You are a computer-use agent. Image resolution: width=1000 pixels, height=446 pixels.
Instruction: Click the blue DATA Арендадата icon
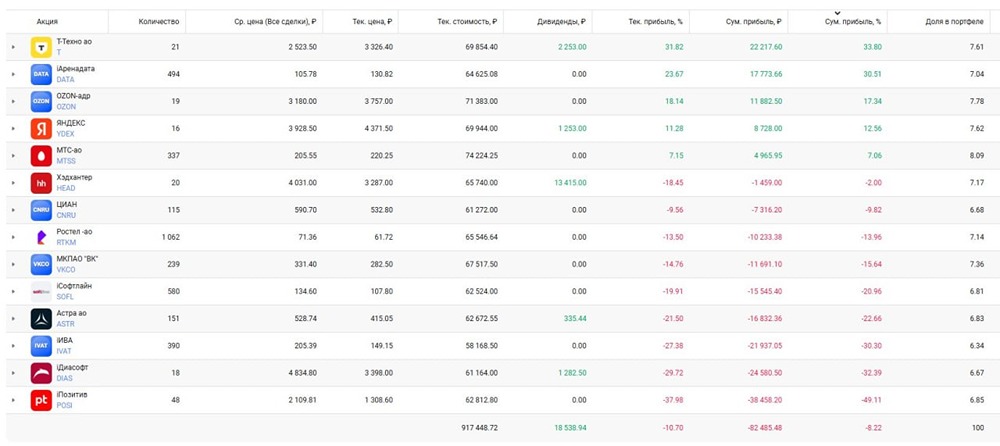click(x=41, y=74)
